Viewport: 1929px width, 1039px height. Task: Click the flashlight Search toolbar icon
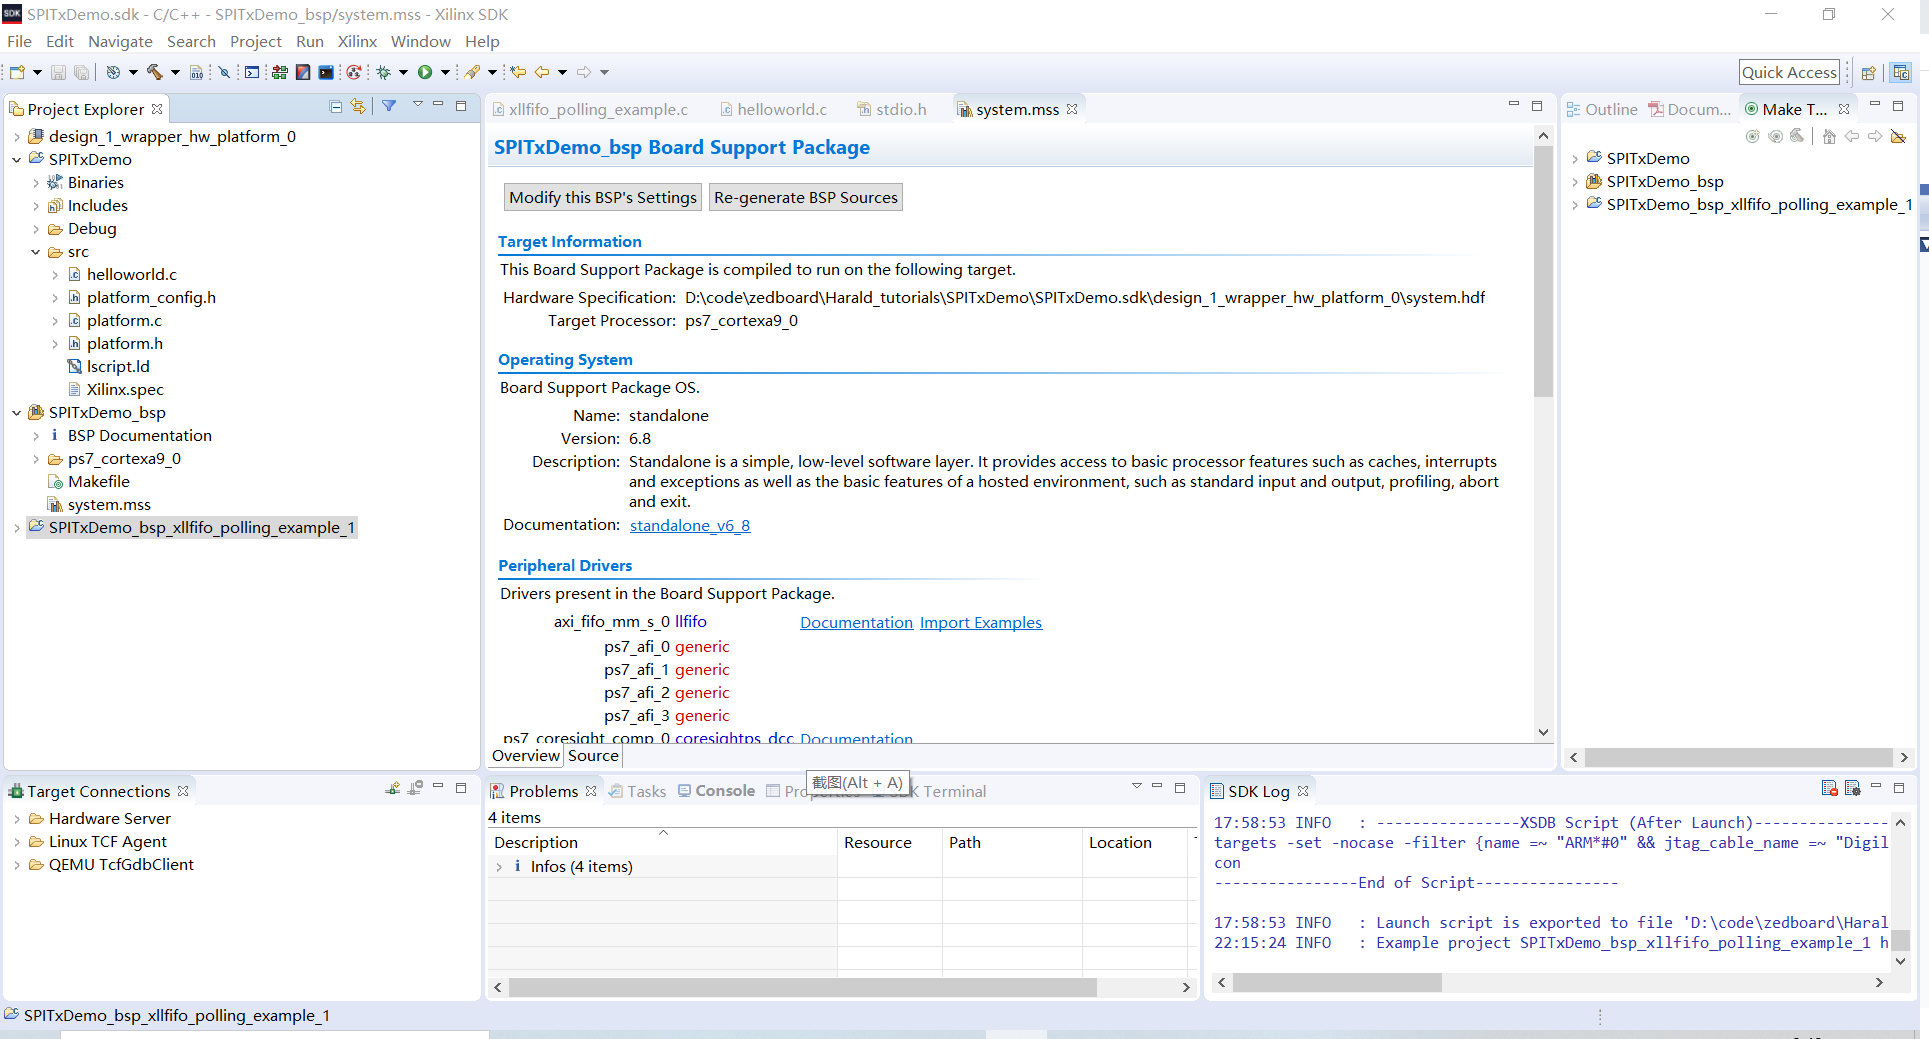click(x=472, y=72)
